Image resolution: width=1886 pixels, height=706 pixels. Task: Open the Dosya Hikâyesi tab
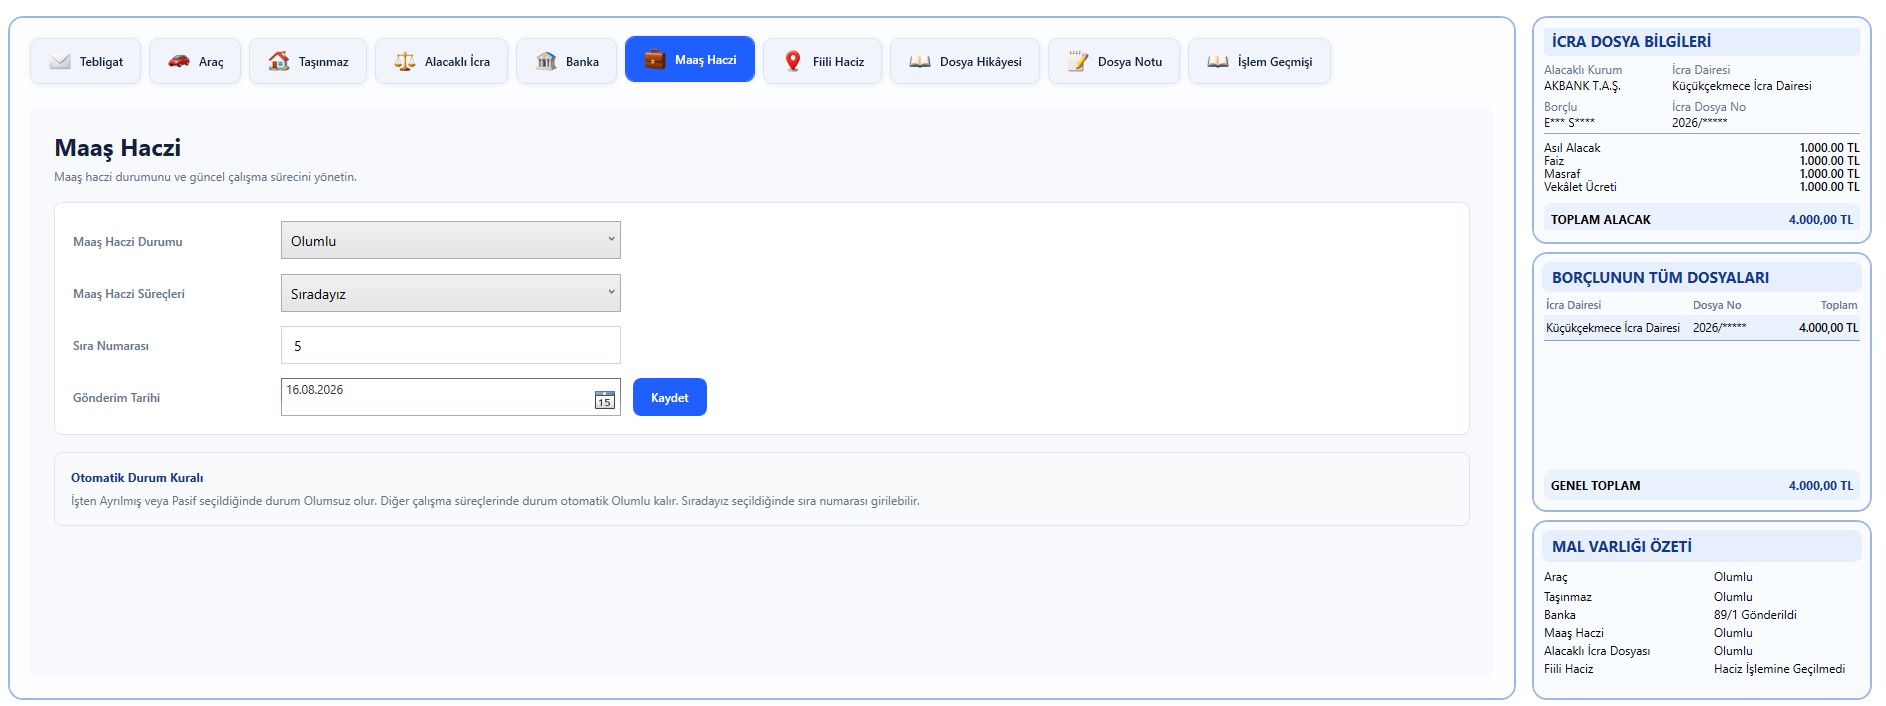click(965, 61)
